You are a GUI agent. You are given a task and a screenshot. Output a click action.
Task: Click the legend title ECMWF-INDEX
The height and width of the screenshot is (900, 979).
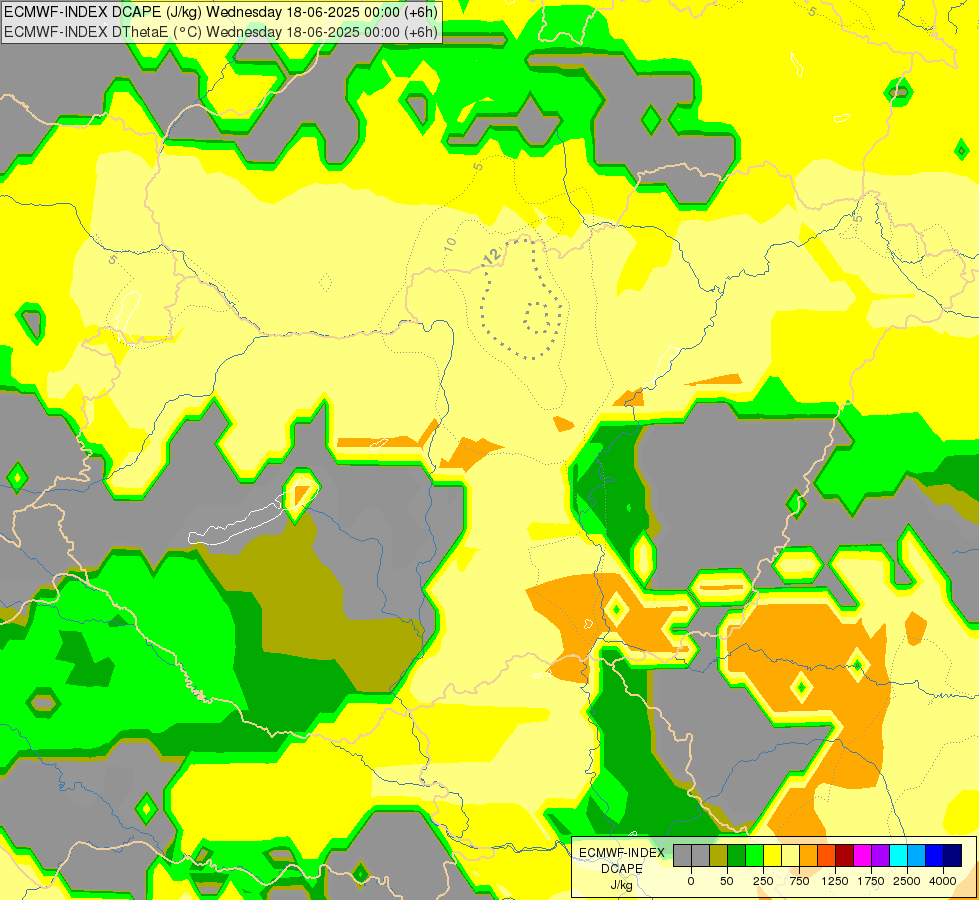click(622, 853)
